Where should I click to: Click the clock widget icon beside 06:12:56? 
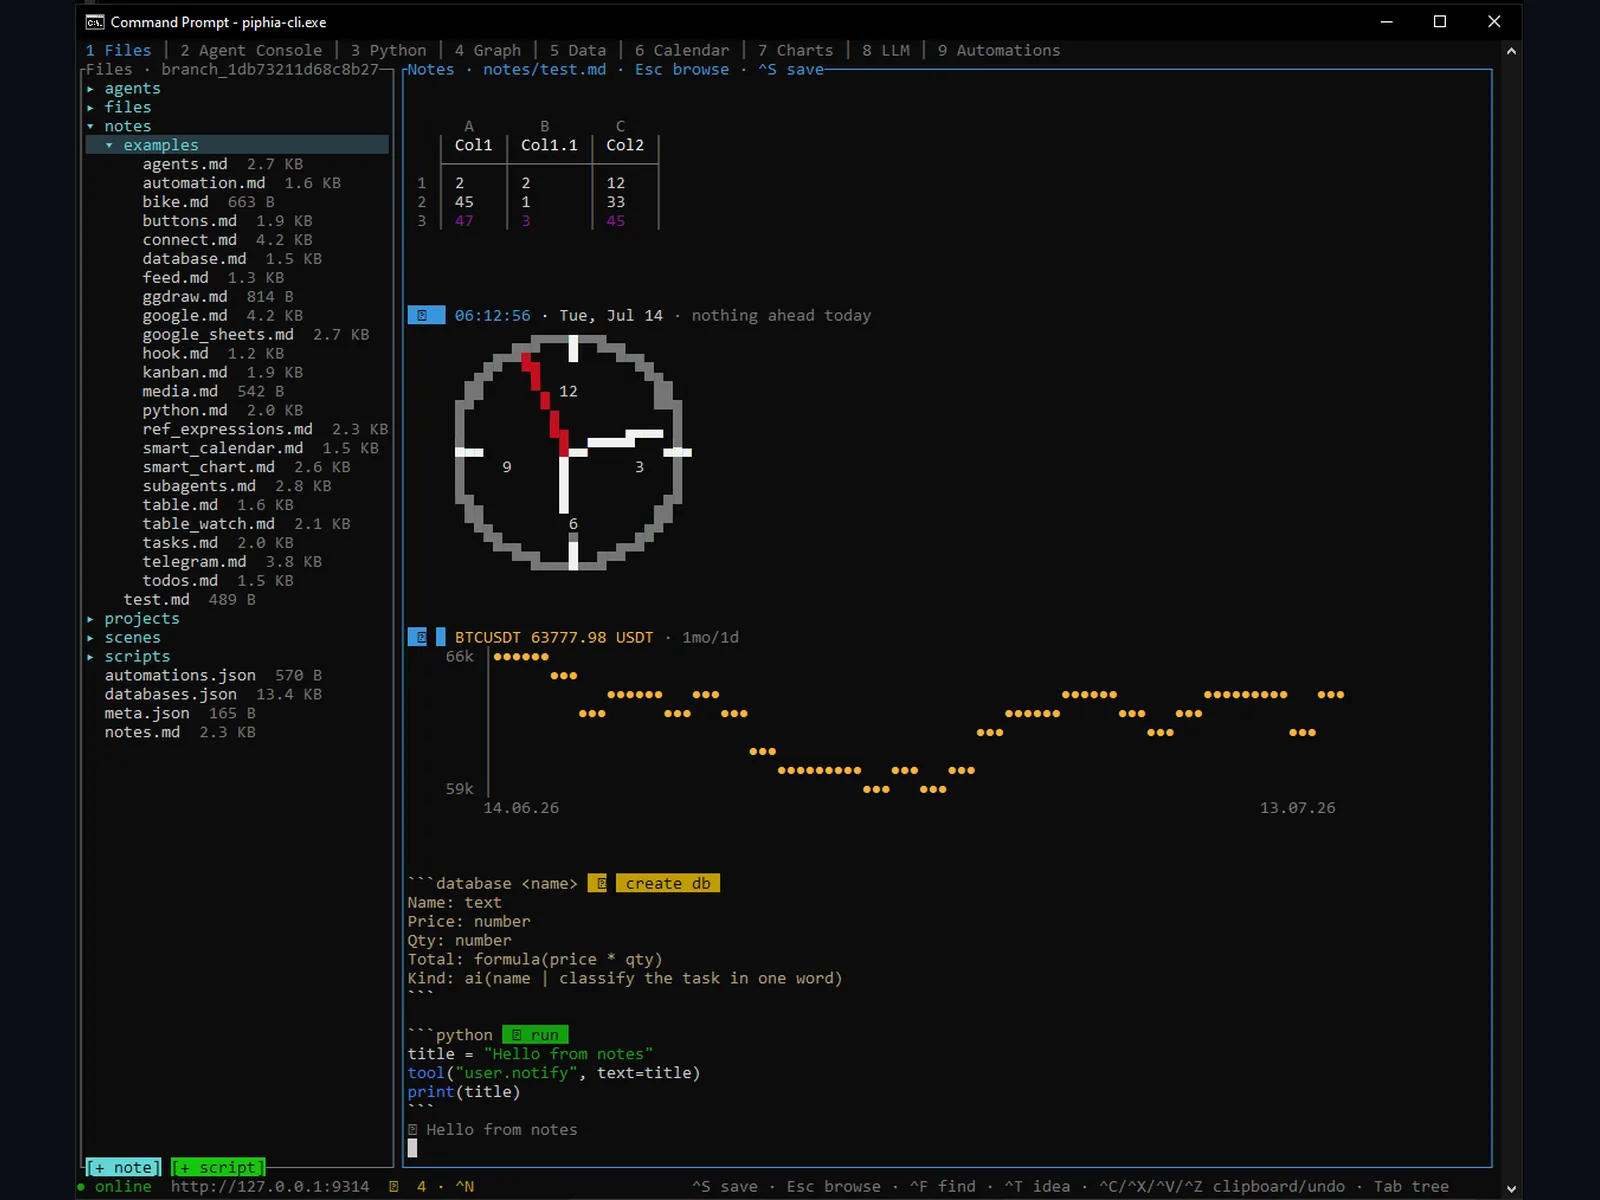click(x=425, y=316)
